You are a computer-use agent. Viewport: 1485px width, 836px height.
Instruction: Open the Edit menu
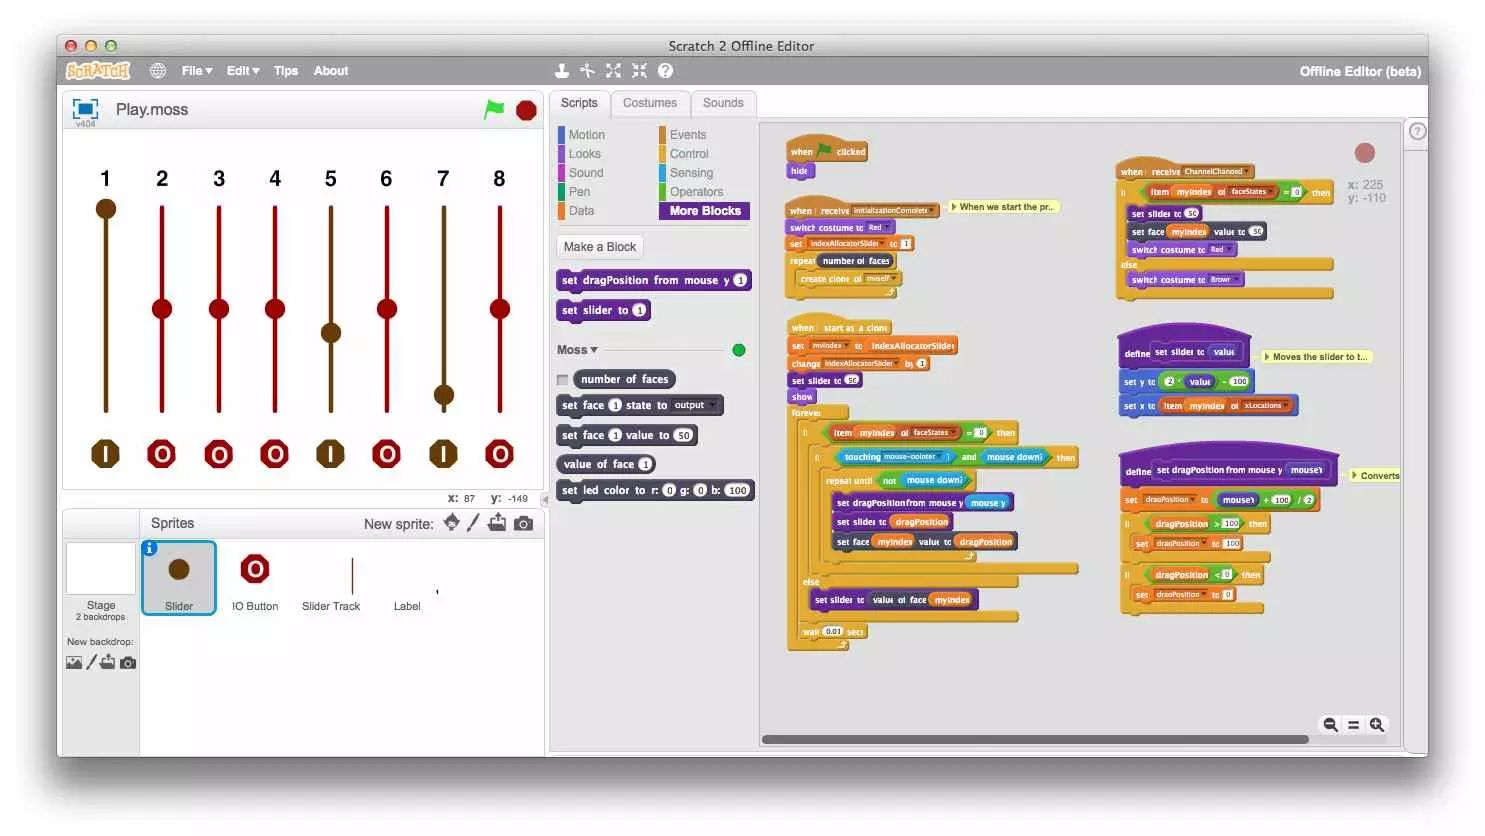(243, 70)
